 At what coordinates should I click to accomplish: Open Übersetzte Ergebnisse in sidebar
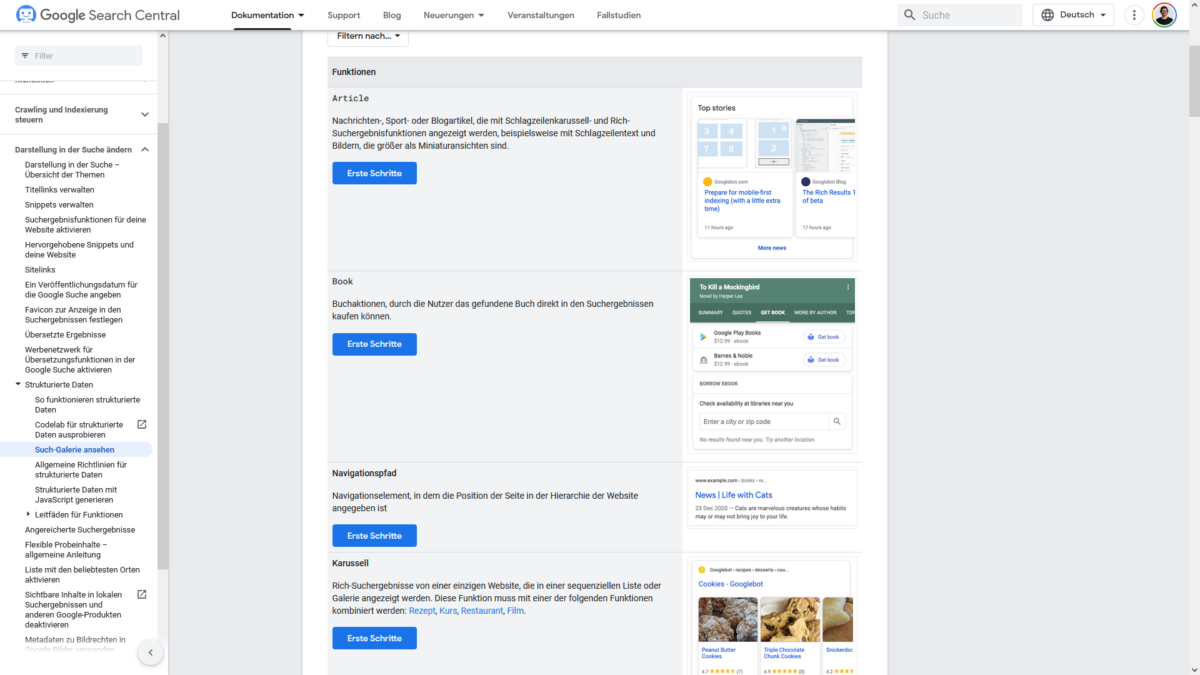pyautogui.click(x=65, y=334)
